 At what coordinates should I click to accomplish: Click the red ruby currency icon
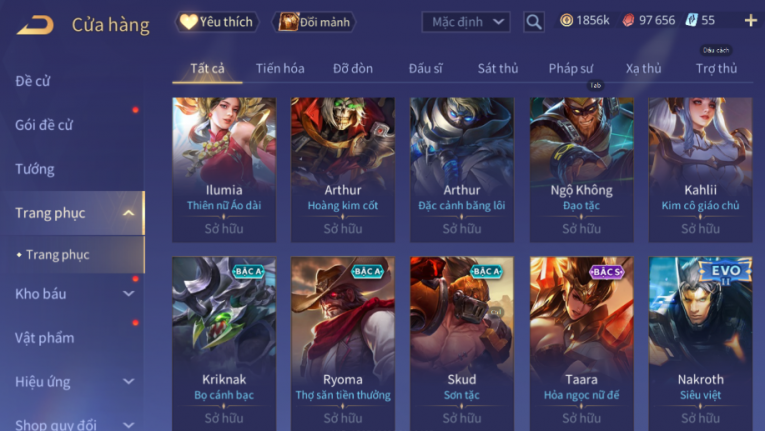[x=628, y=21]
